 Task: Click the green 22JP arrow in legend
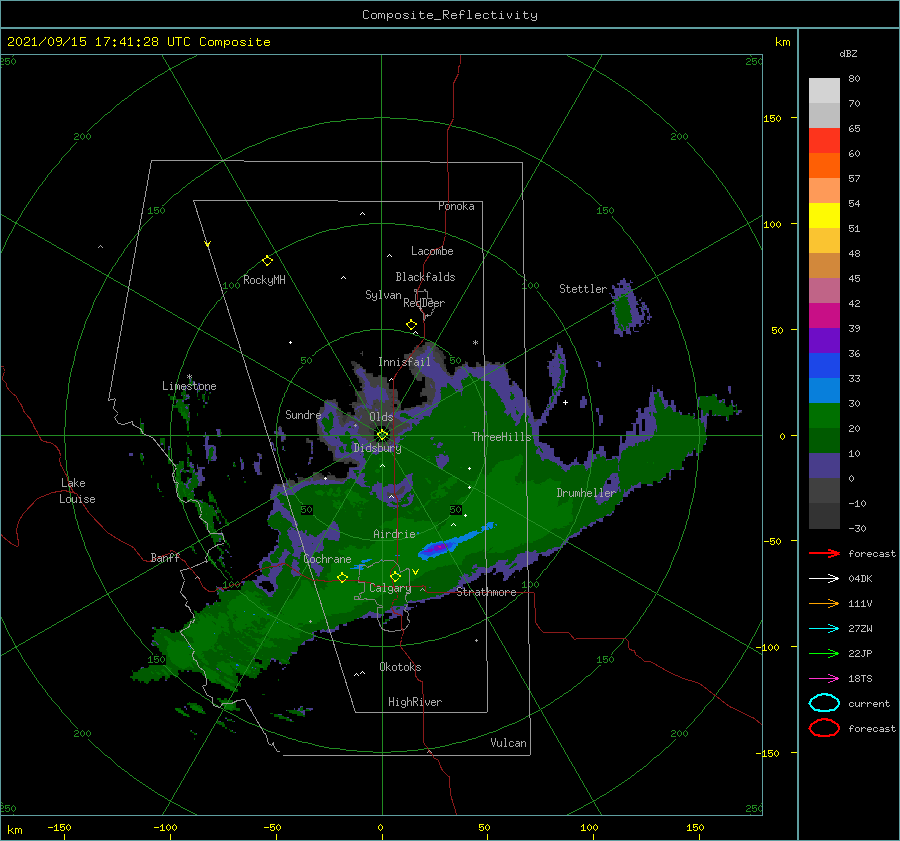[824, 653]
